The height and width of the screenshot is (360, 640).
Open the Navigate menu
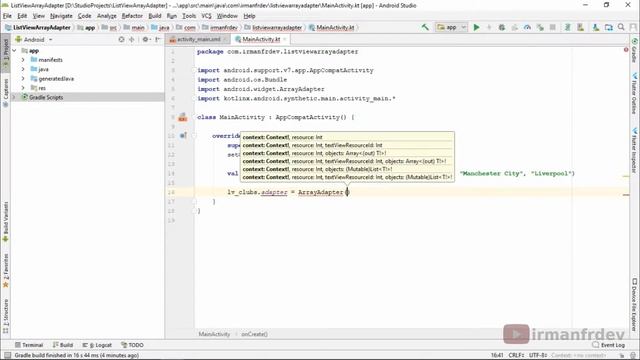tap(61, 16)
